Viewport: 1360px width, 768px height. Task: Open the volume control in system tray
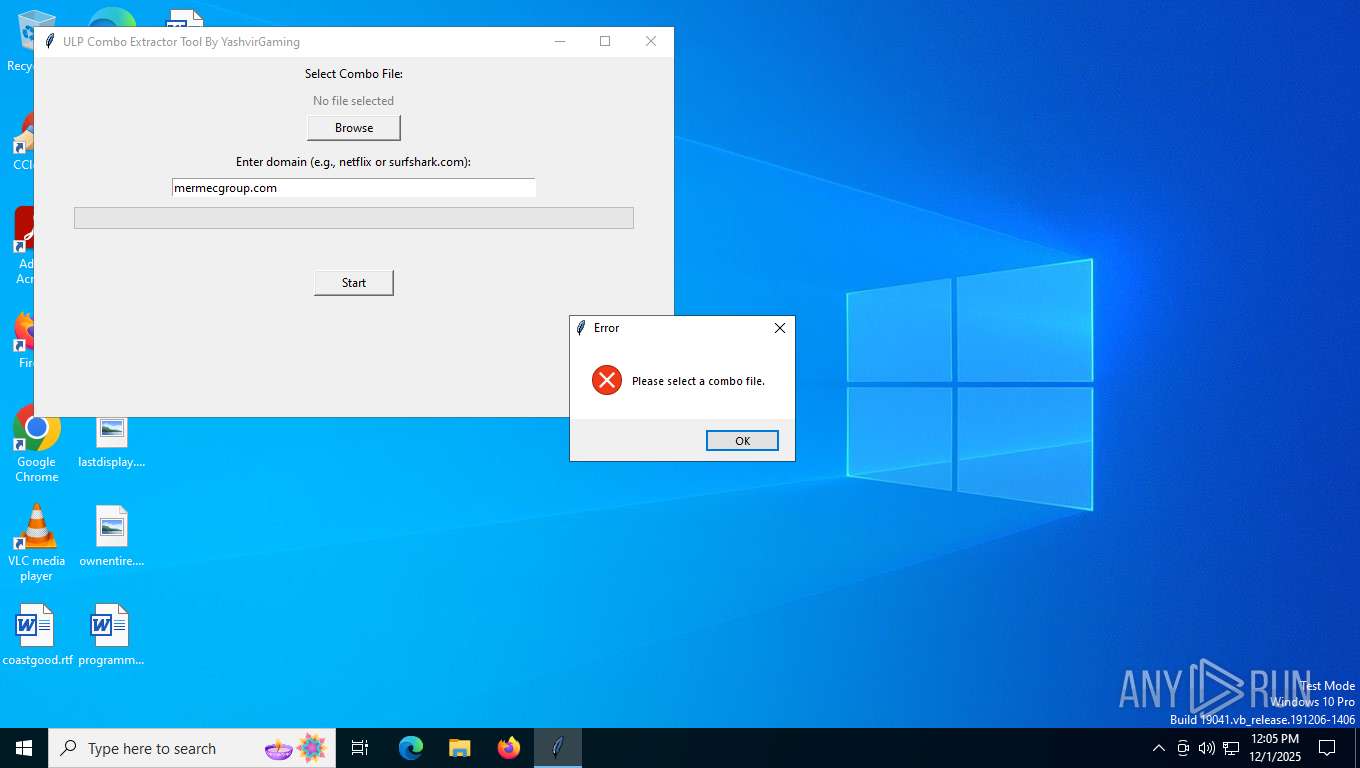[x=1207, y=748]
